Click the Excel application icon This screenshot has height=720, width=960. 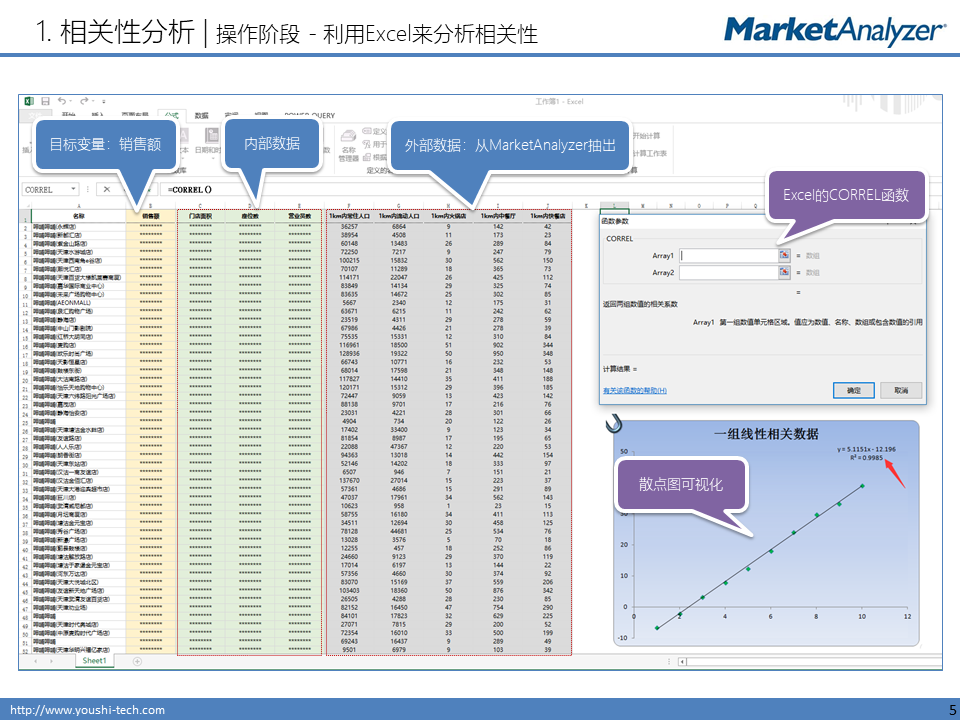[x=29, y=101]
